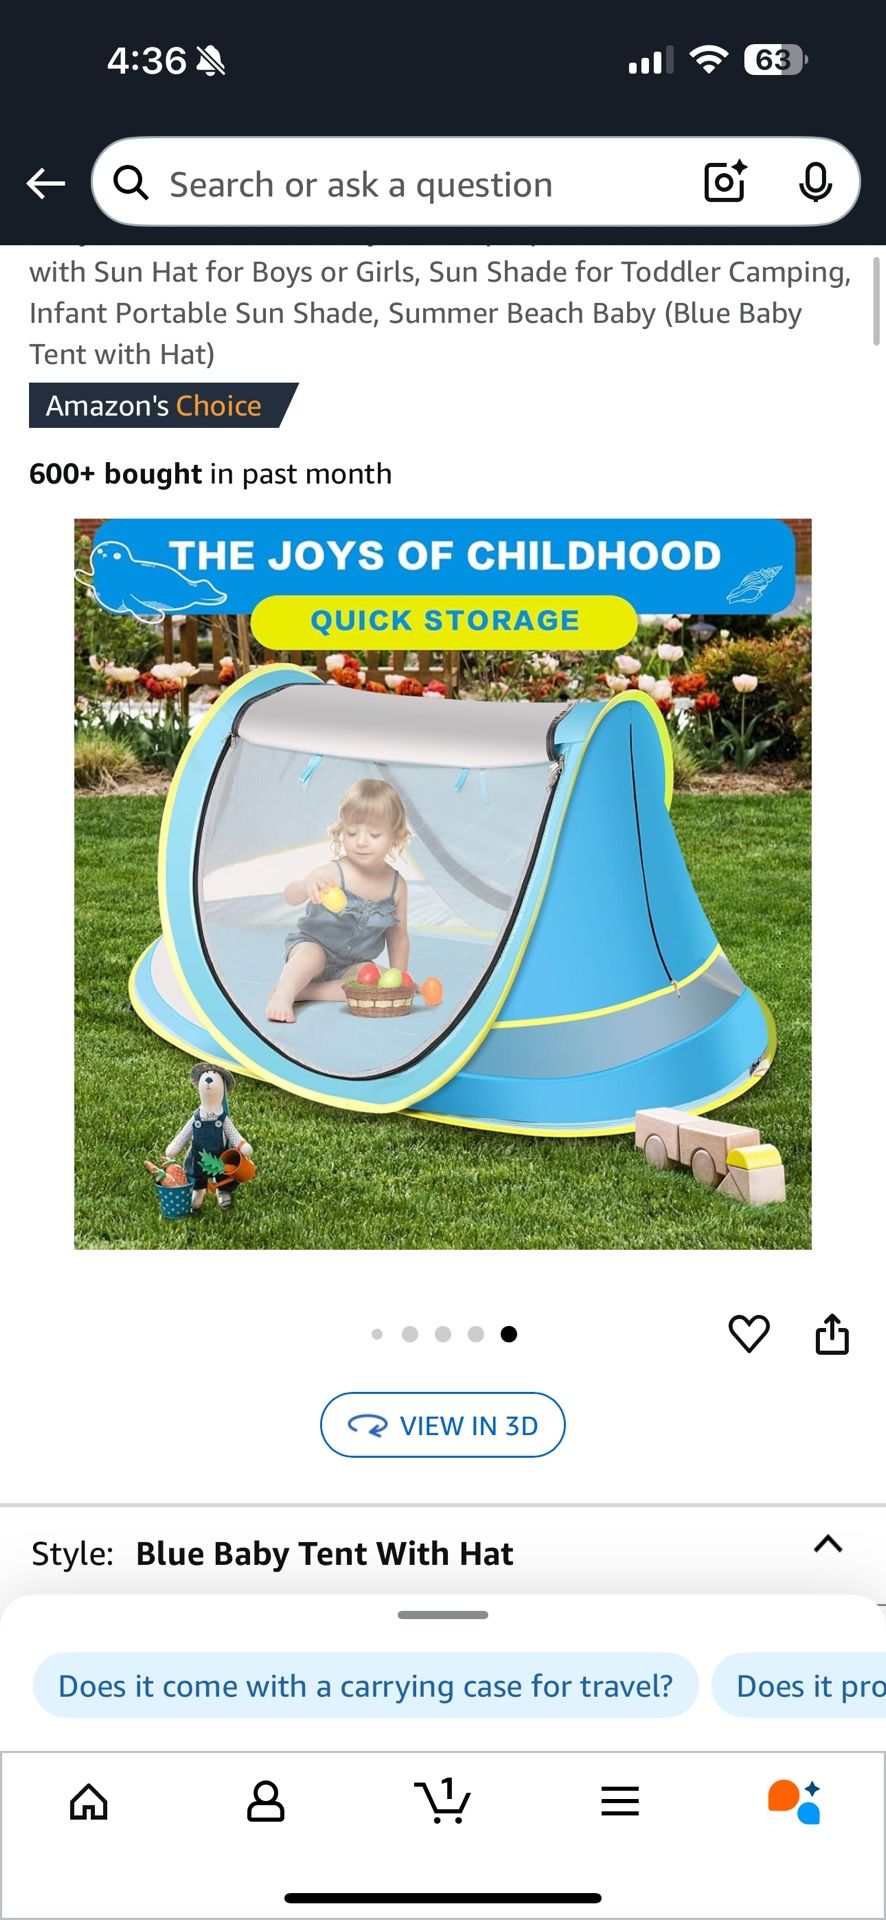Collapse the Style section chevron
This screenshot has width=886, height=1920.
[828, 1543]
